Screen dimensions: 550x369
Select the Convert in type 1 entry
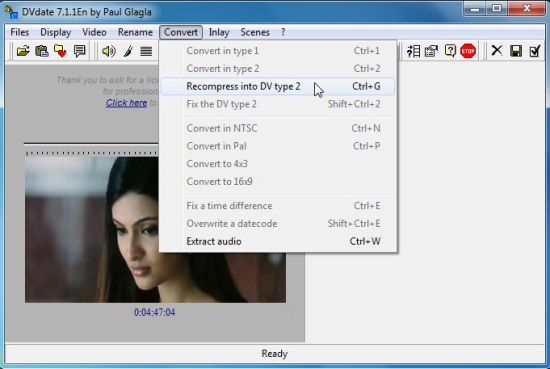pyautogui.click(x=278, y=51)
